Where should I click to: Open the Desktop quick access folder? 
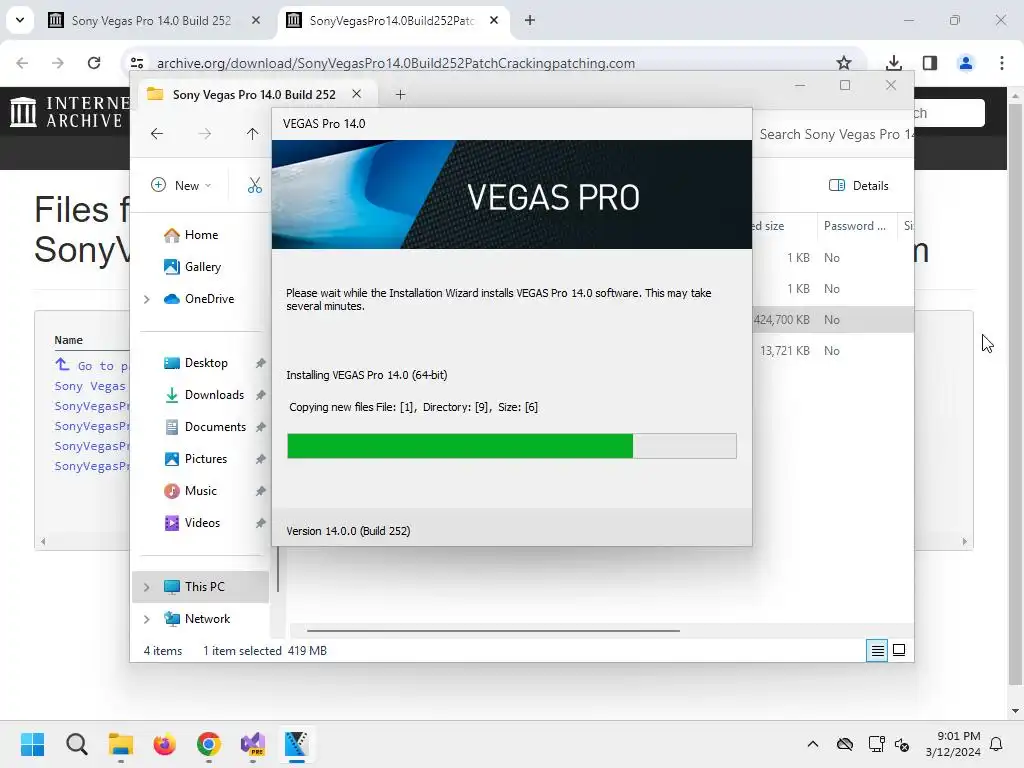(195, 362)
